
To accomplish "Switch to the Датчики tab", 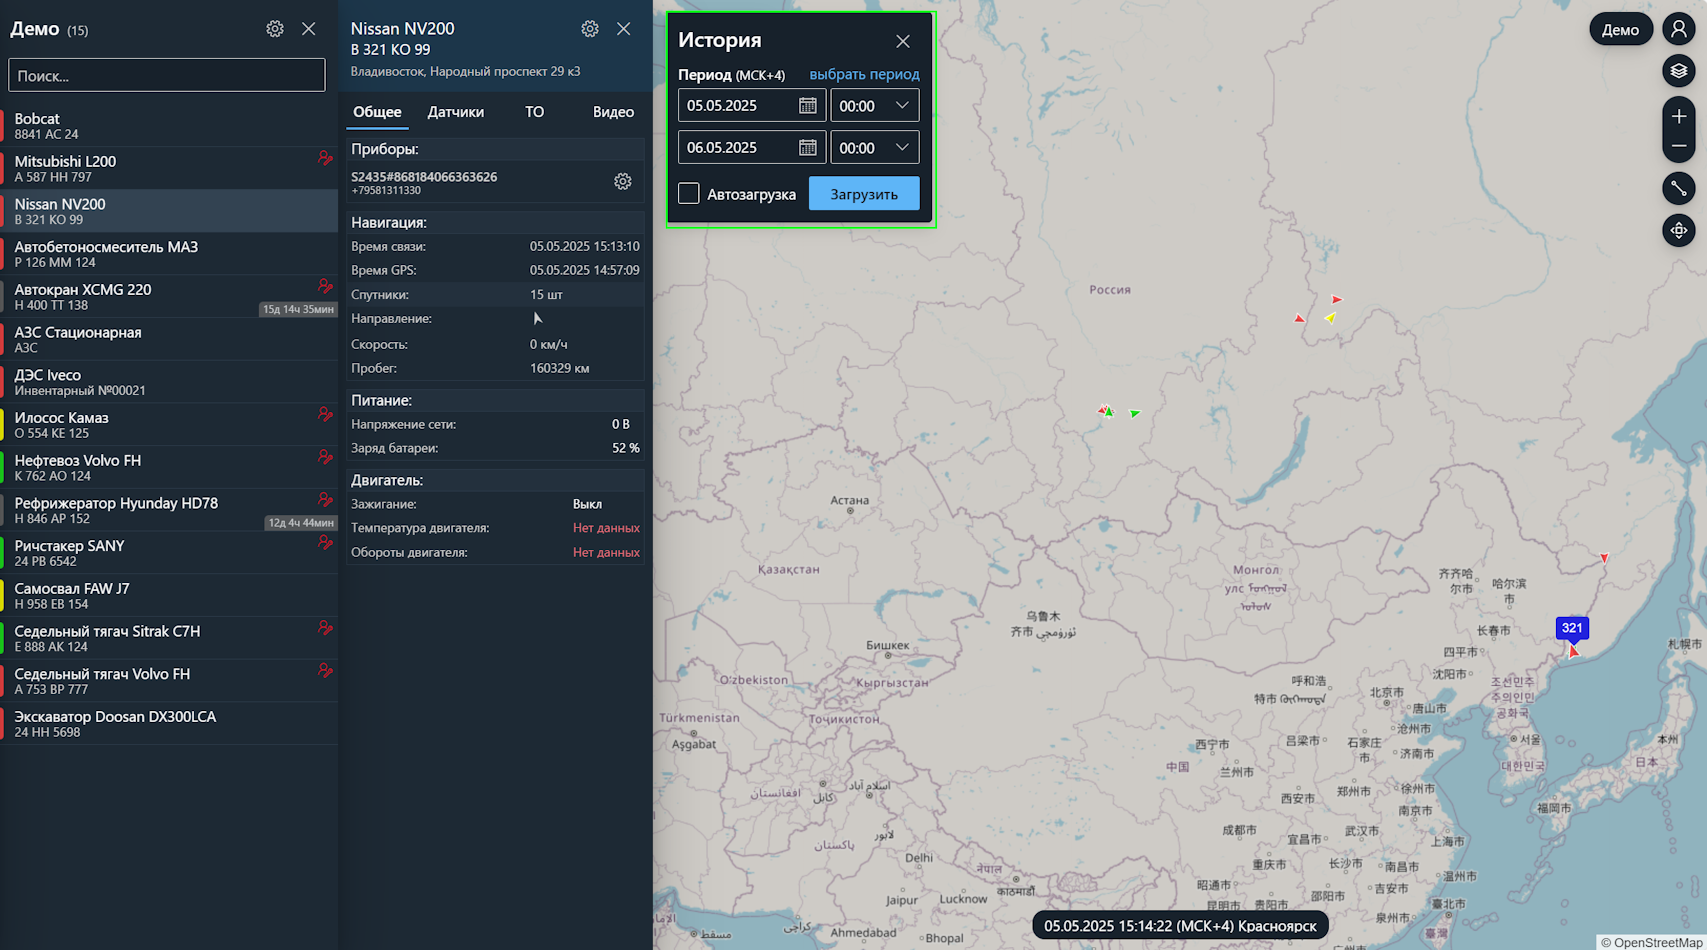I will 456,112.
